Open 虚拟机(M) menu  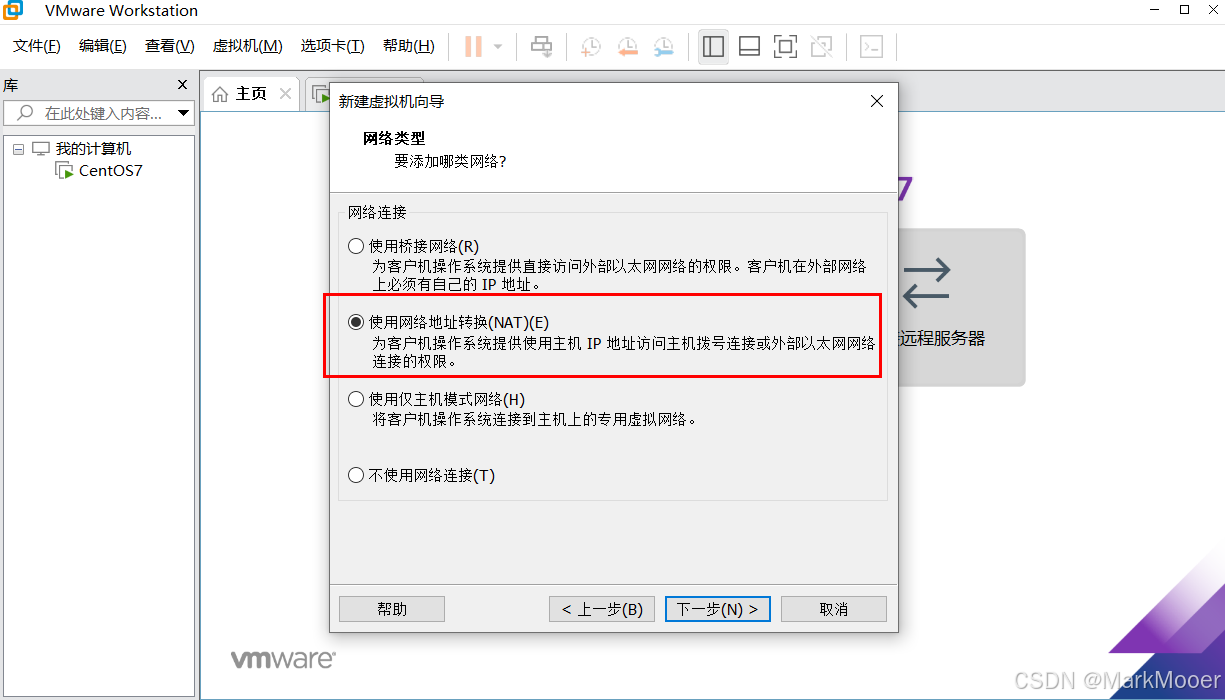[x=247, y=46]
